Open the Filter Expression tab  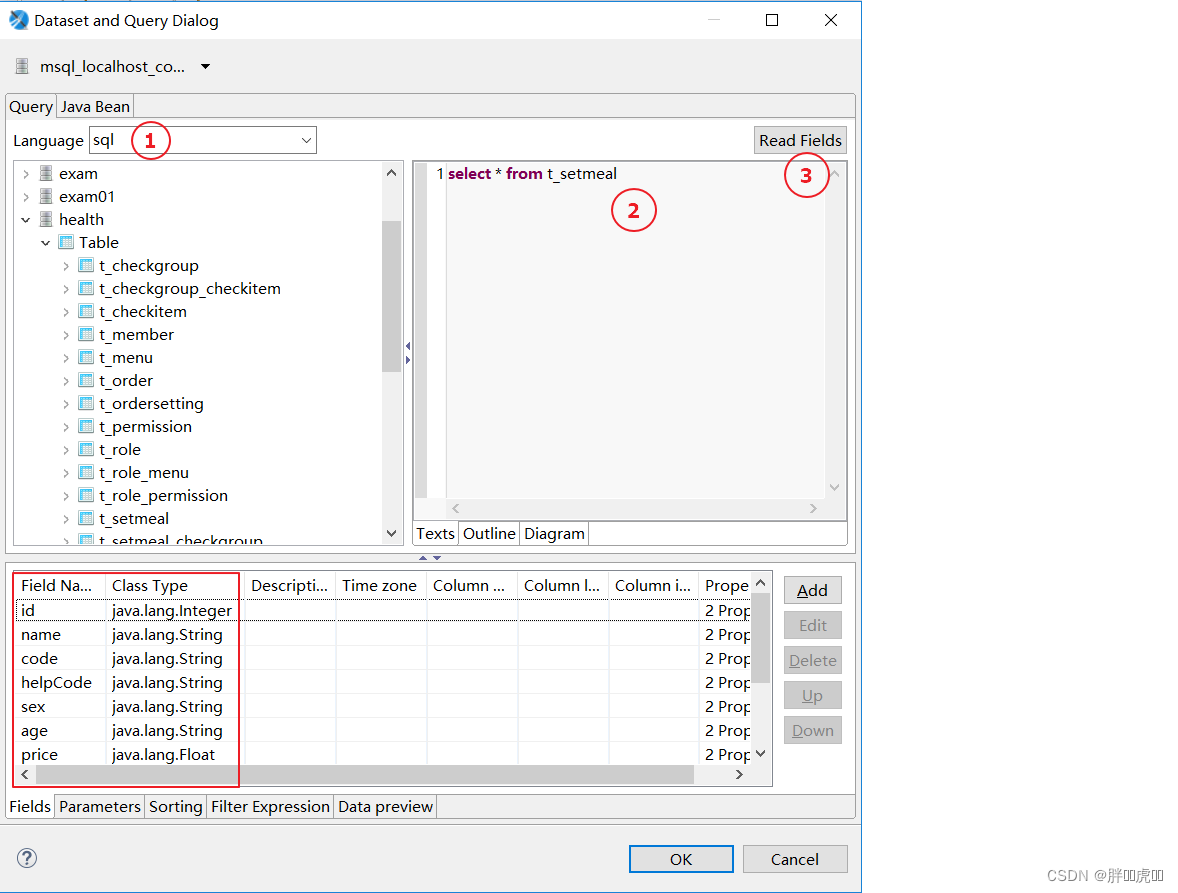(270, 807)
